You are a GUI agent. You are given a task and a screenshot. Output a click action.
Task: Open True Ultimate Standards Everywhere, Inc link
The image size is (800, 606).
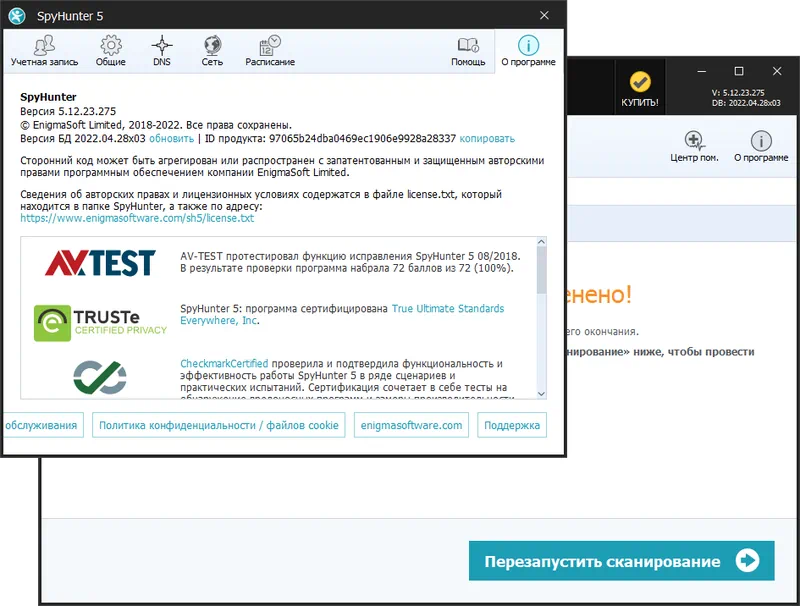tap(342, 314)
